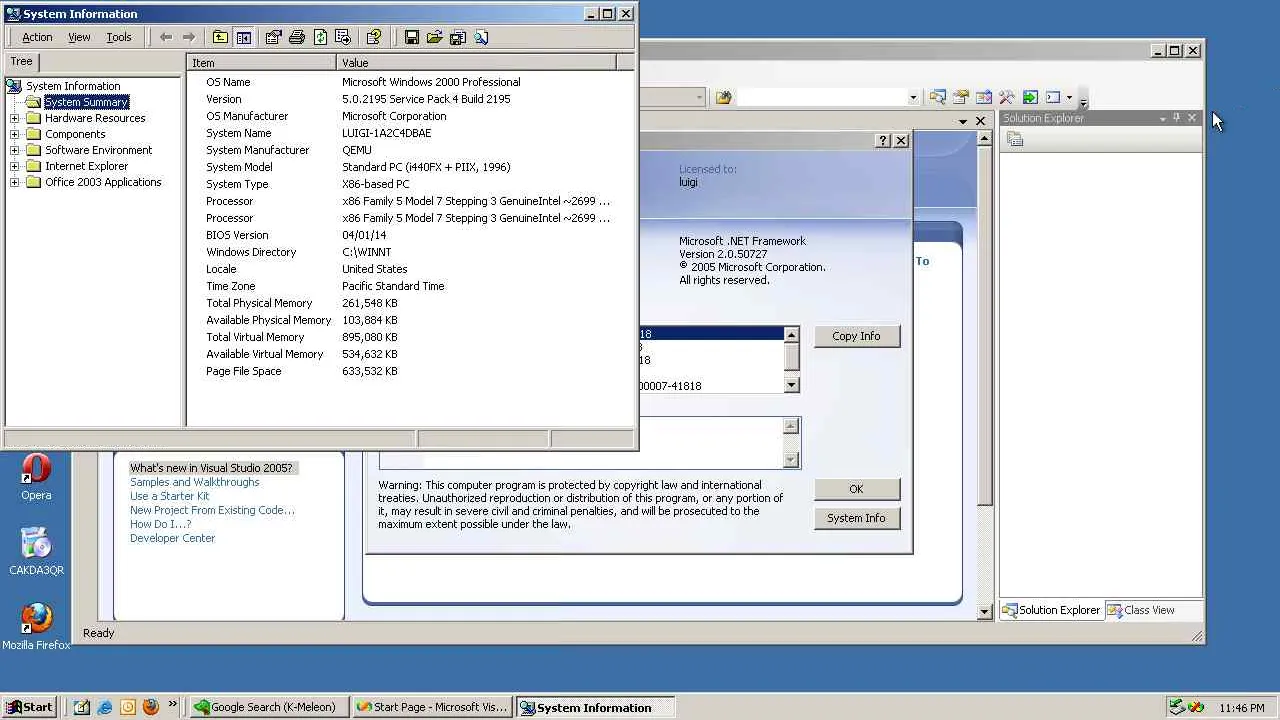Click the Firefox icon in quick launch bar
The width and height of the screenshot is (1280, 720).
(150, 707)
